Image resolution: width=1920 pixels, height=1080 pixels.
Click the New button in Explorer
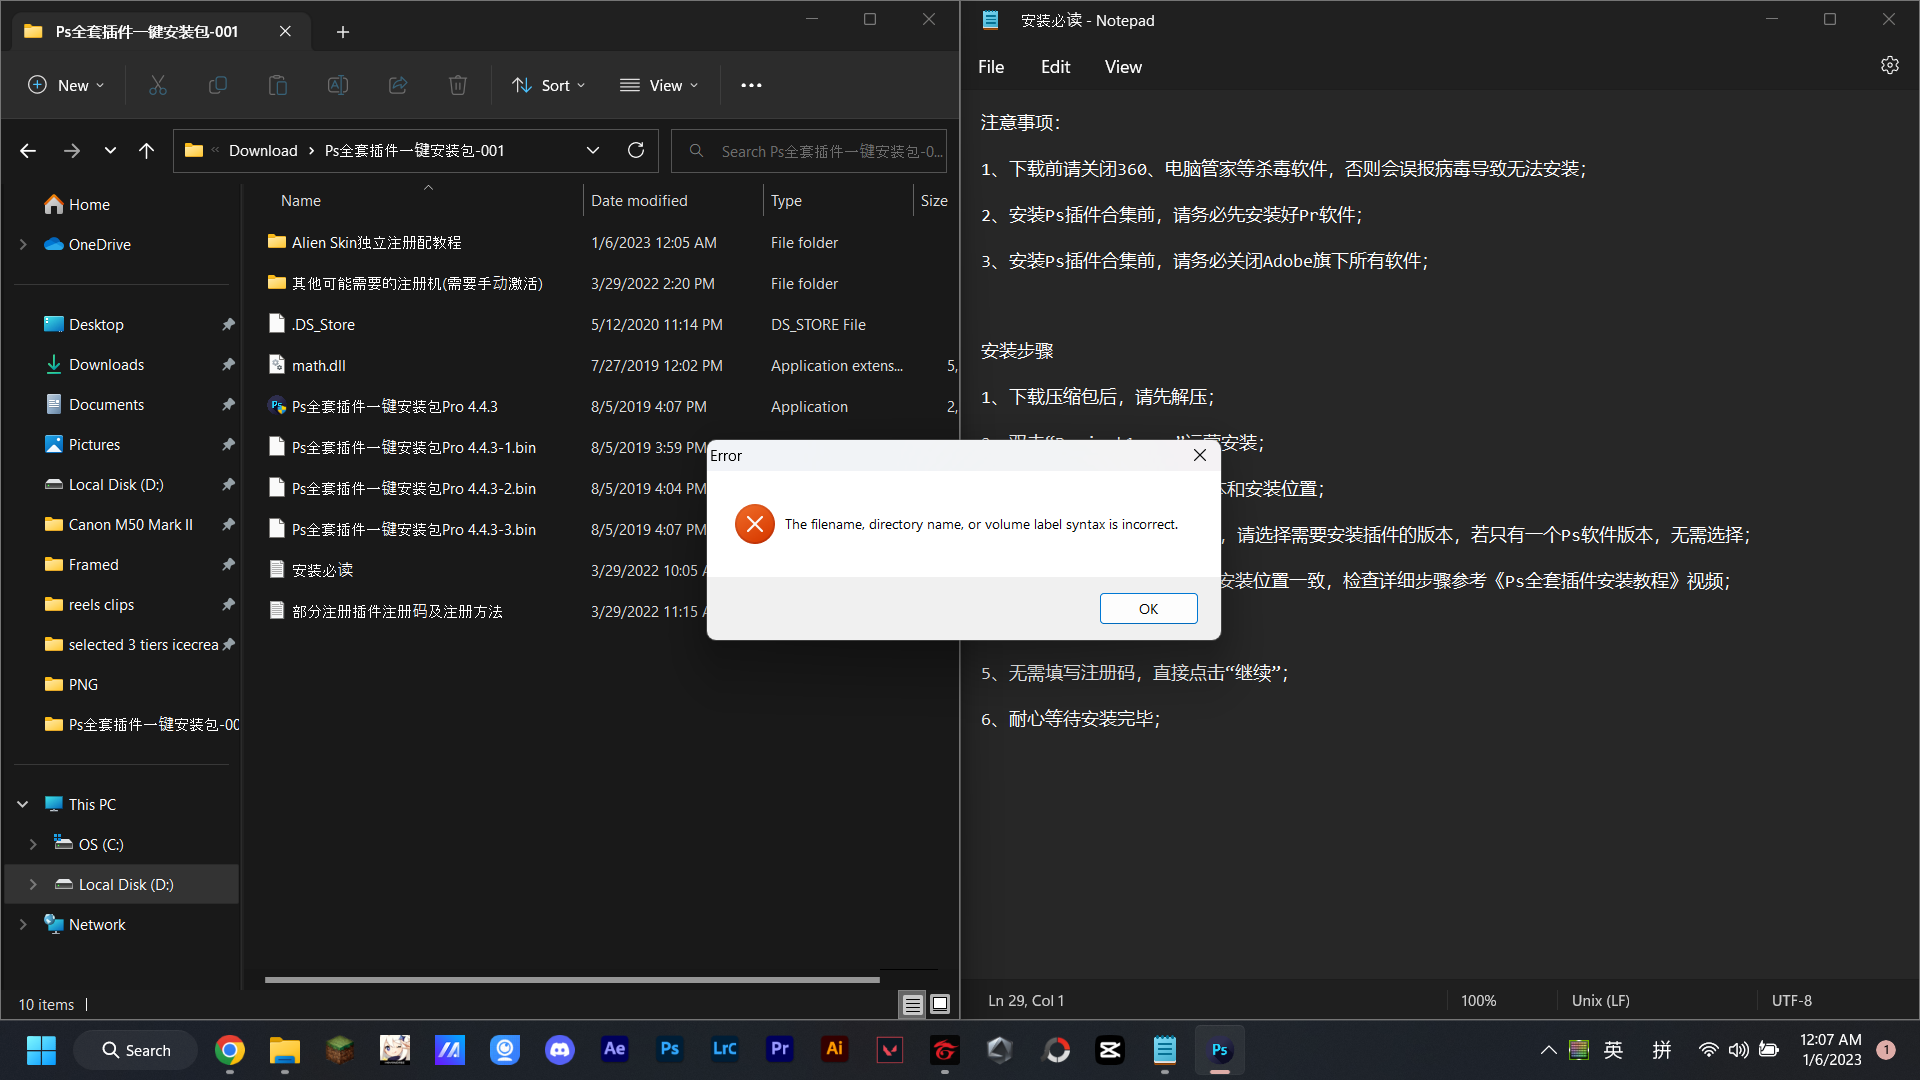(x=66, y=85)
